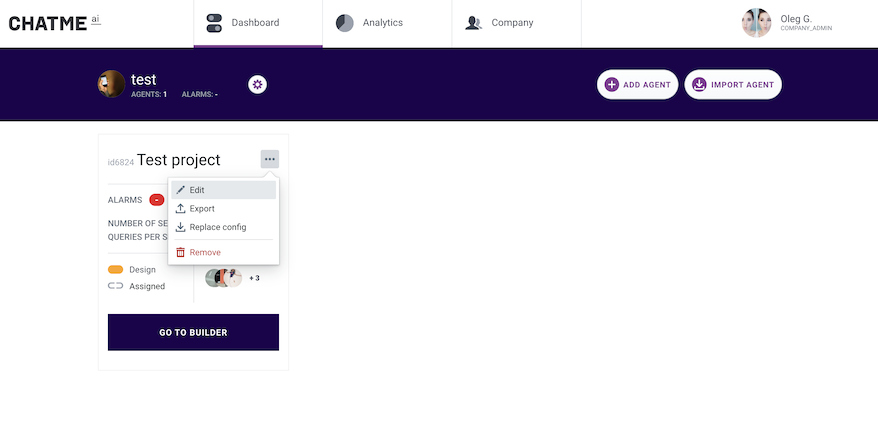Click the download icon on Import Agent
The image size is (878, 444).
(x=699, y=85)
